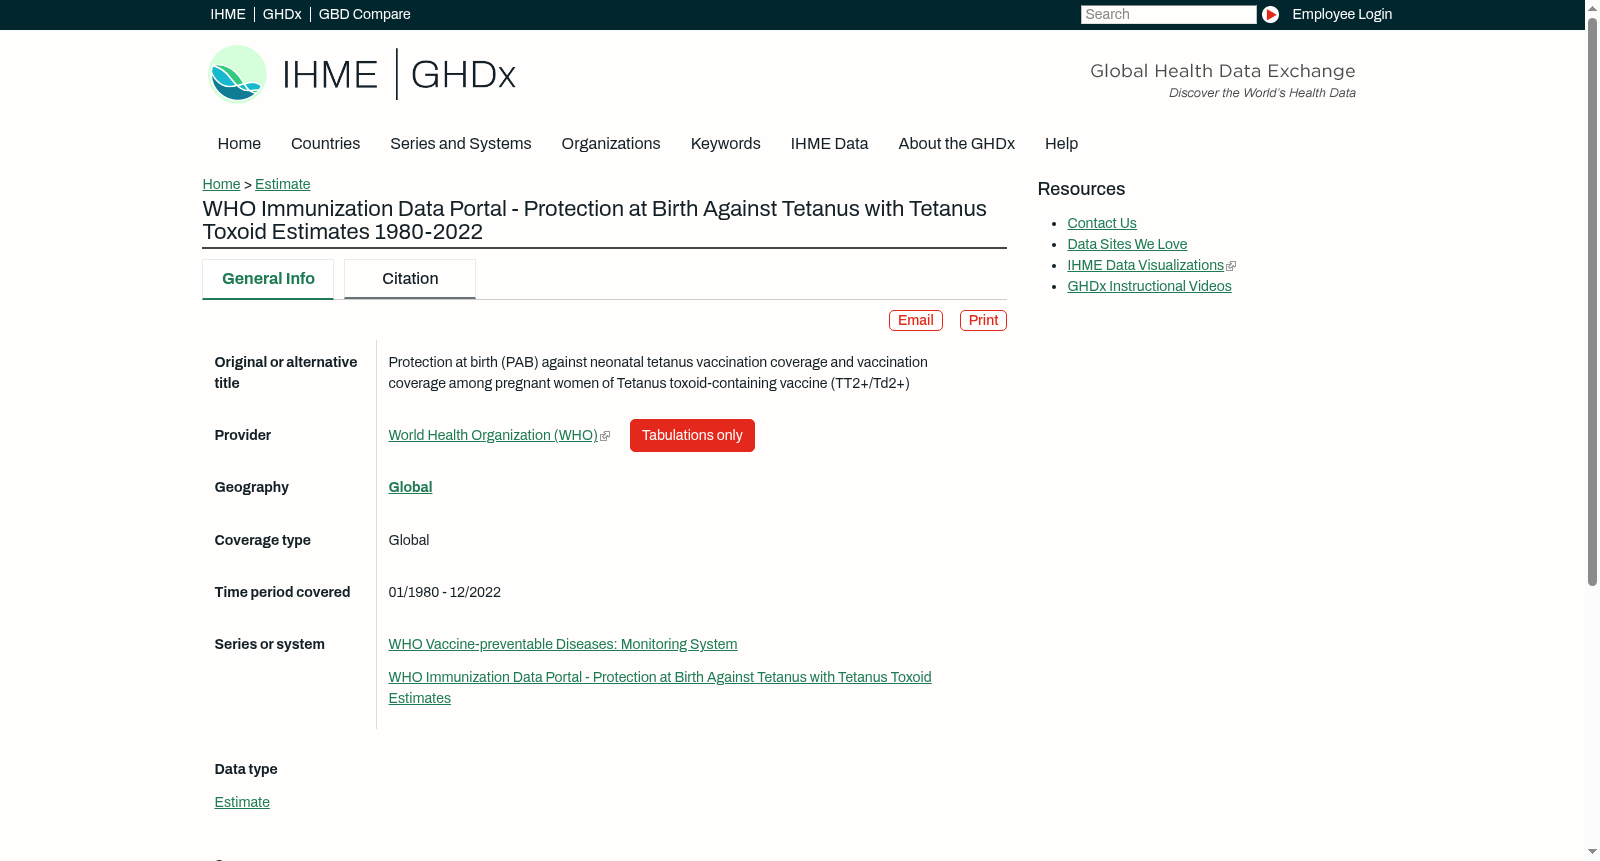Open WHO Vaccine-preventable Diseases: Monitoring System link

point(563,644)
